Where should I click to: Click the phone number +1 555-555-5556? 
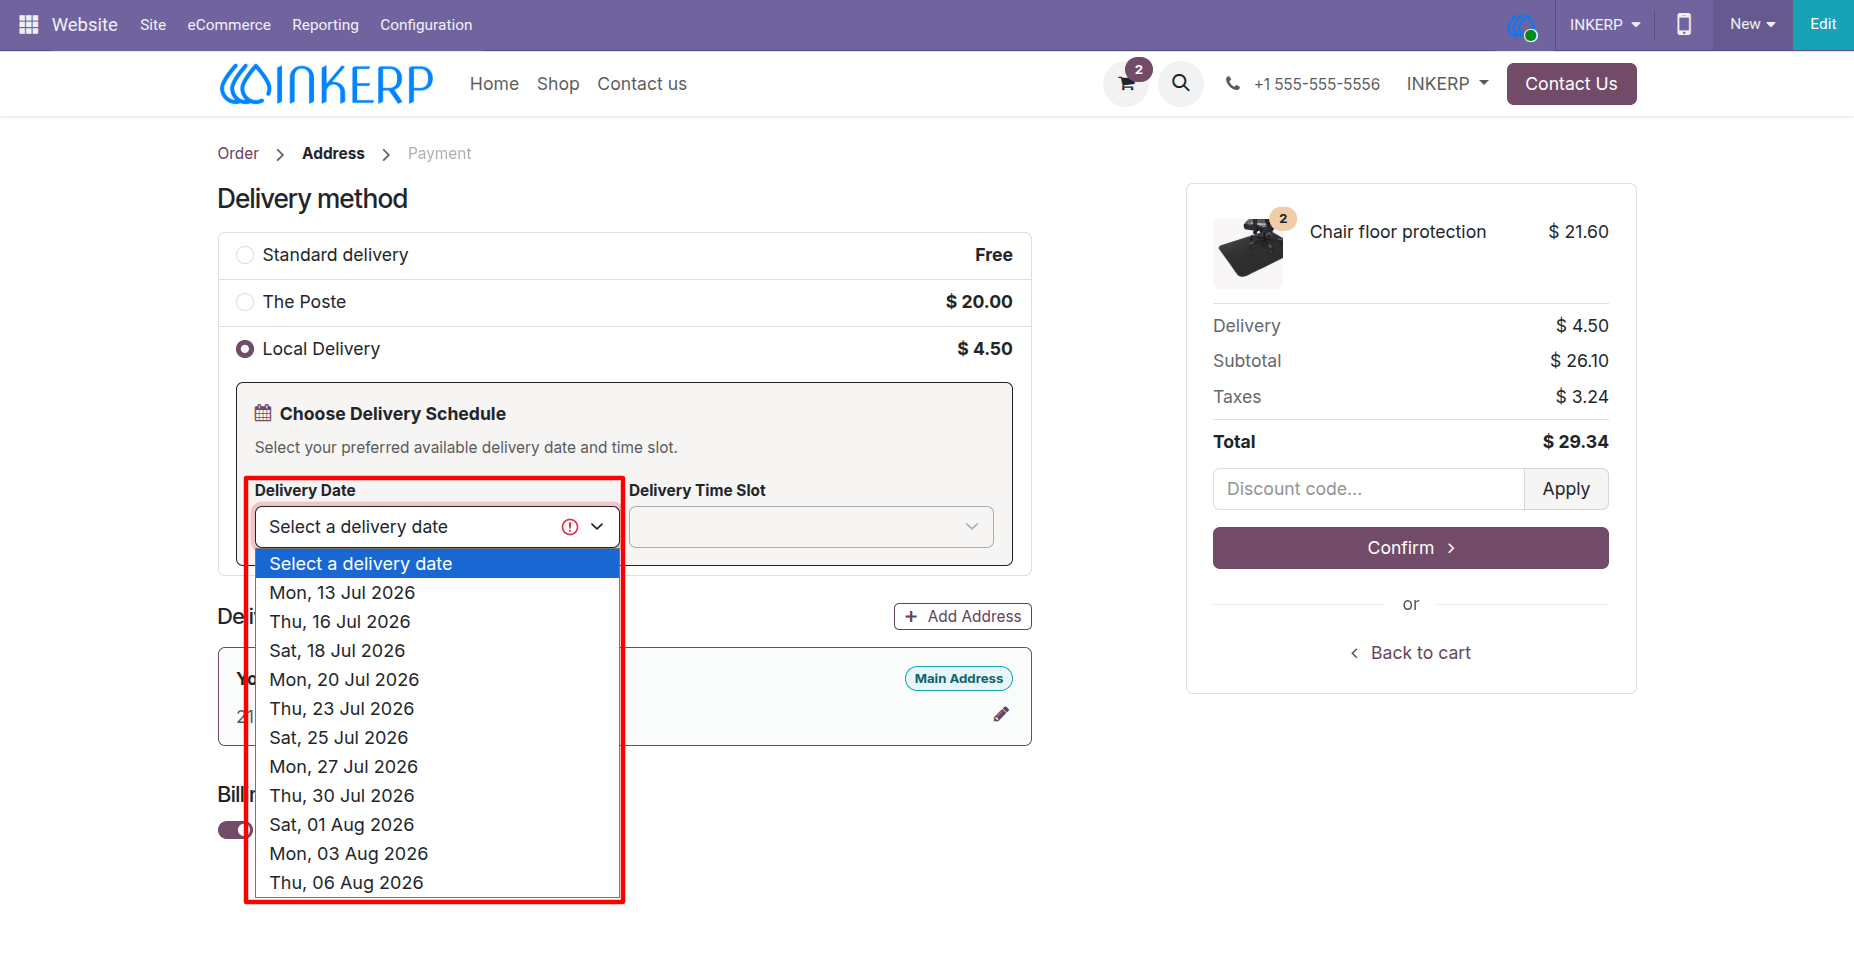(x=1317, y=84)
